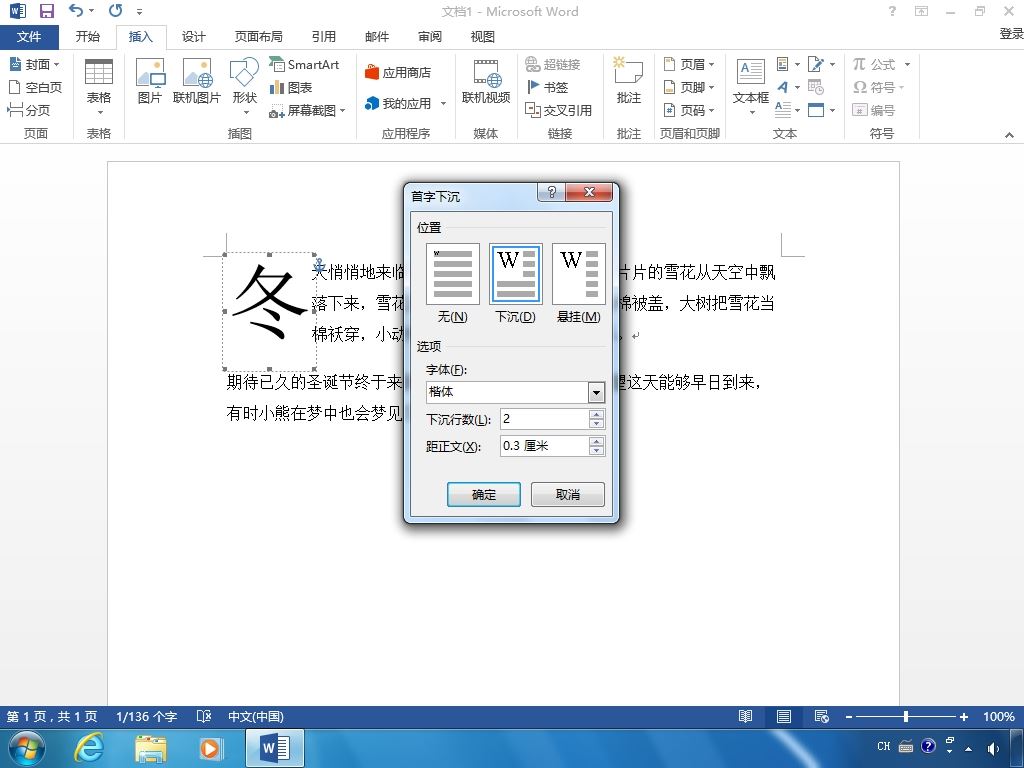Insert a SmartArt graphic

point(304,64)
